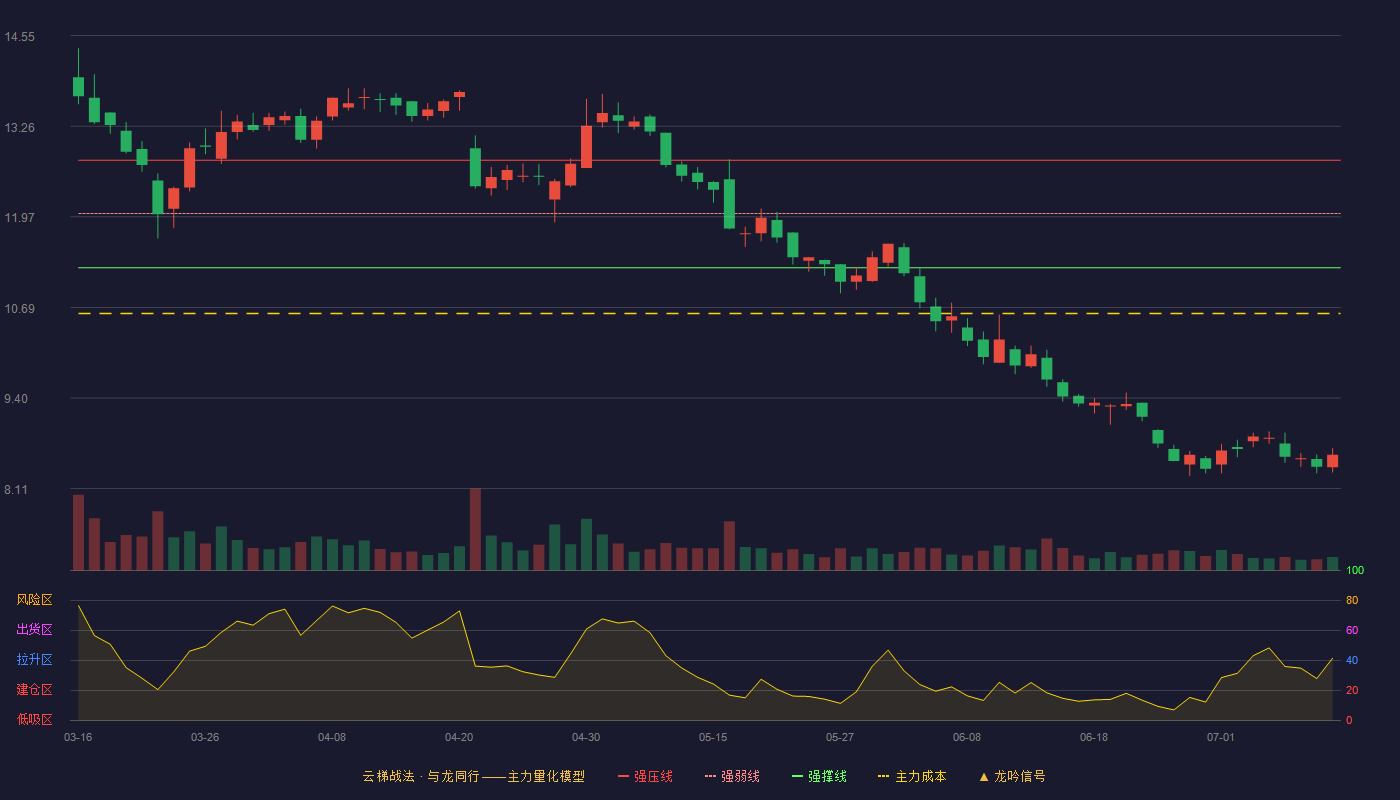The image size is (1400, 800).
Task: Click the chart title 云梯战法 · 与龙同行
Action: point(420,776)
